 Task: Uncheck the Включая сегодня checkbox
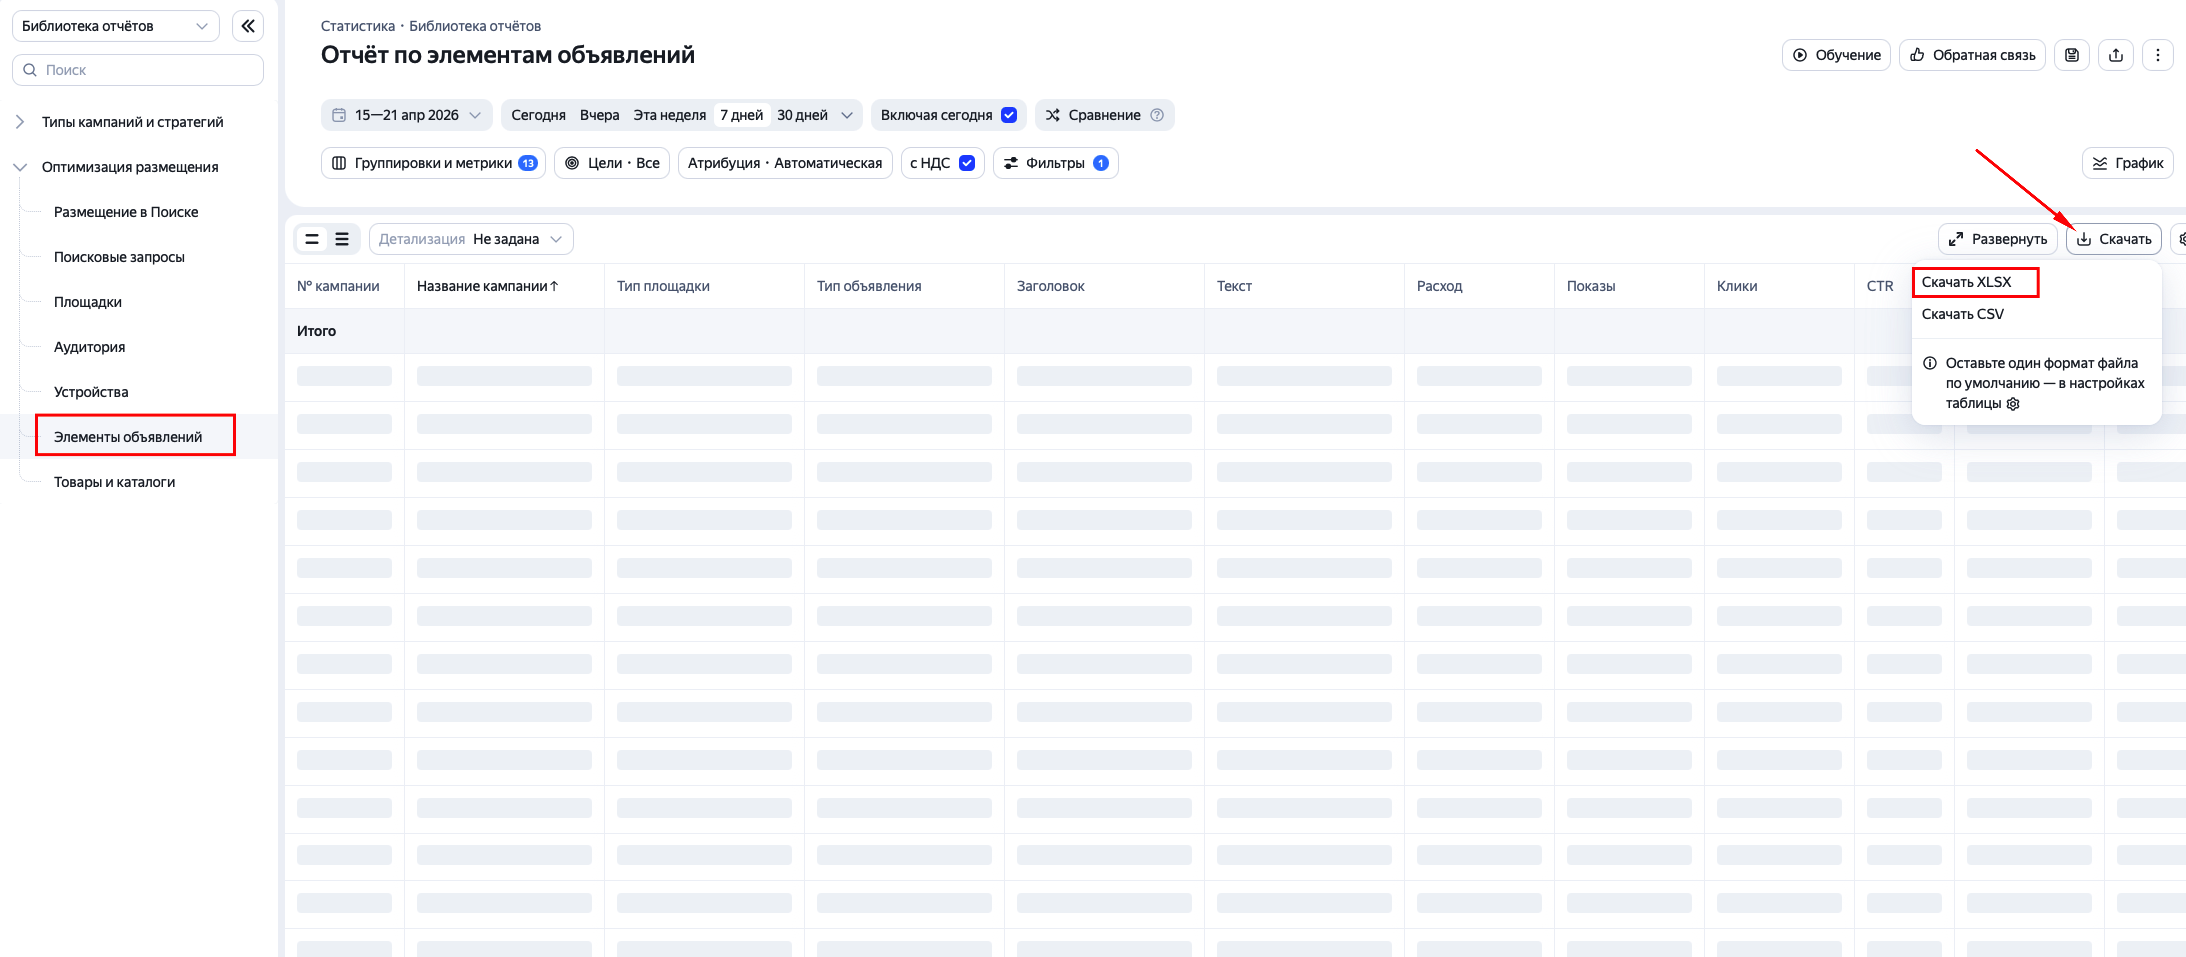click(1009, 115)
